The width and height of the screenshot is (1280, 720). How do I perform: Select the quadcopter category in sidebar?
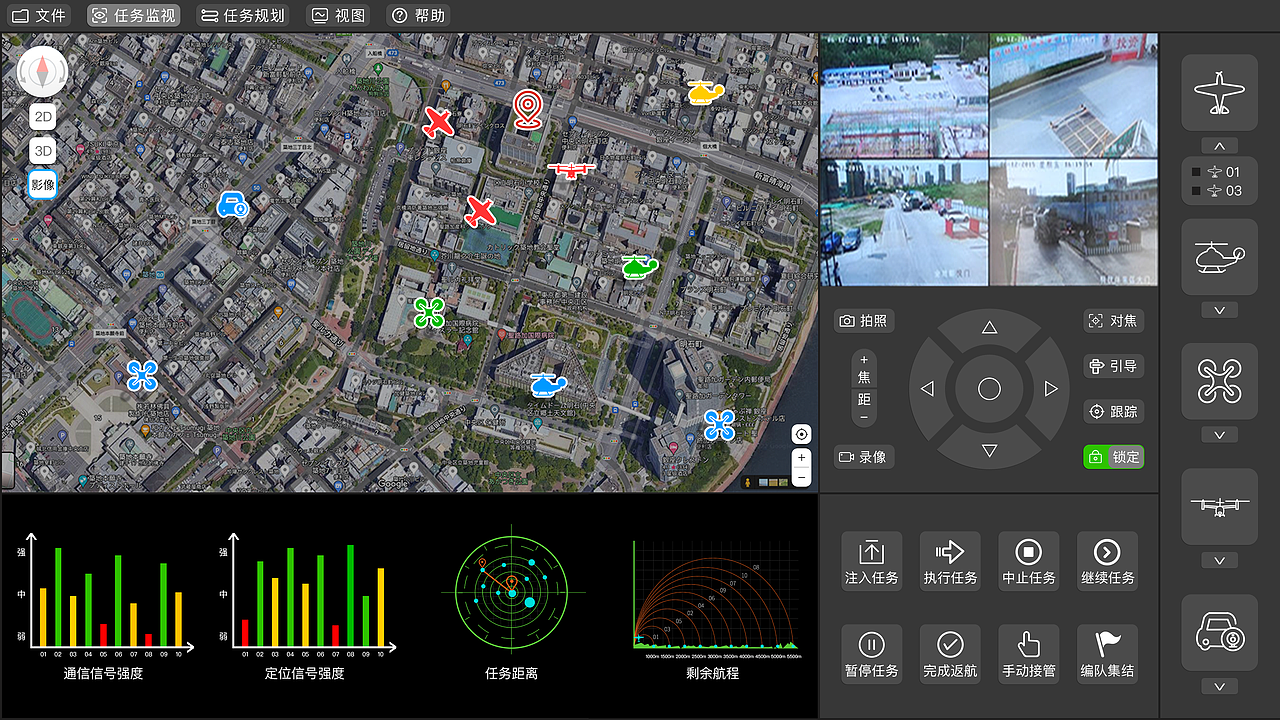point(1219,381)
